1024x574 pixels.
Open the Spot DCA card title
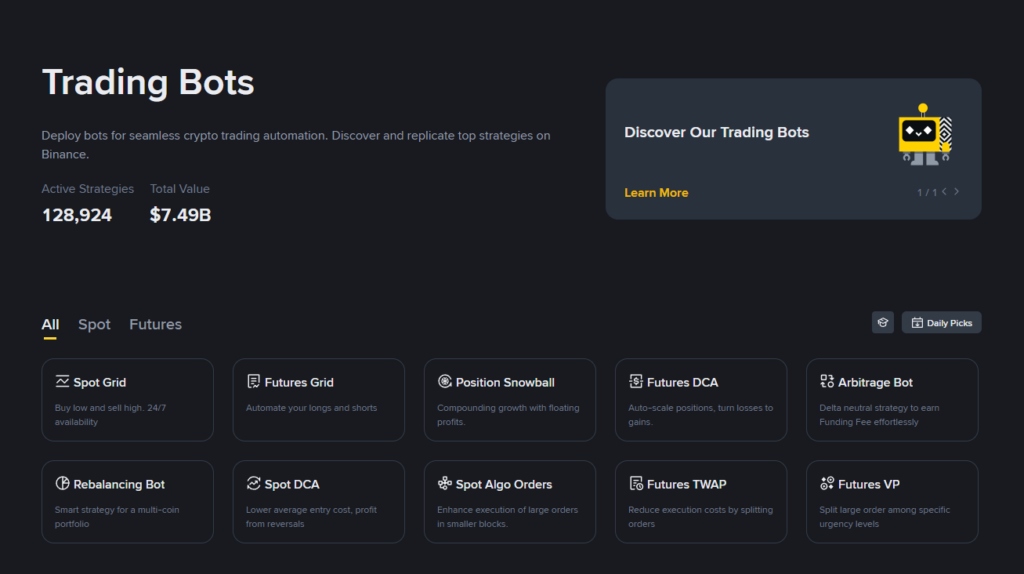click(x=292, y=485)
